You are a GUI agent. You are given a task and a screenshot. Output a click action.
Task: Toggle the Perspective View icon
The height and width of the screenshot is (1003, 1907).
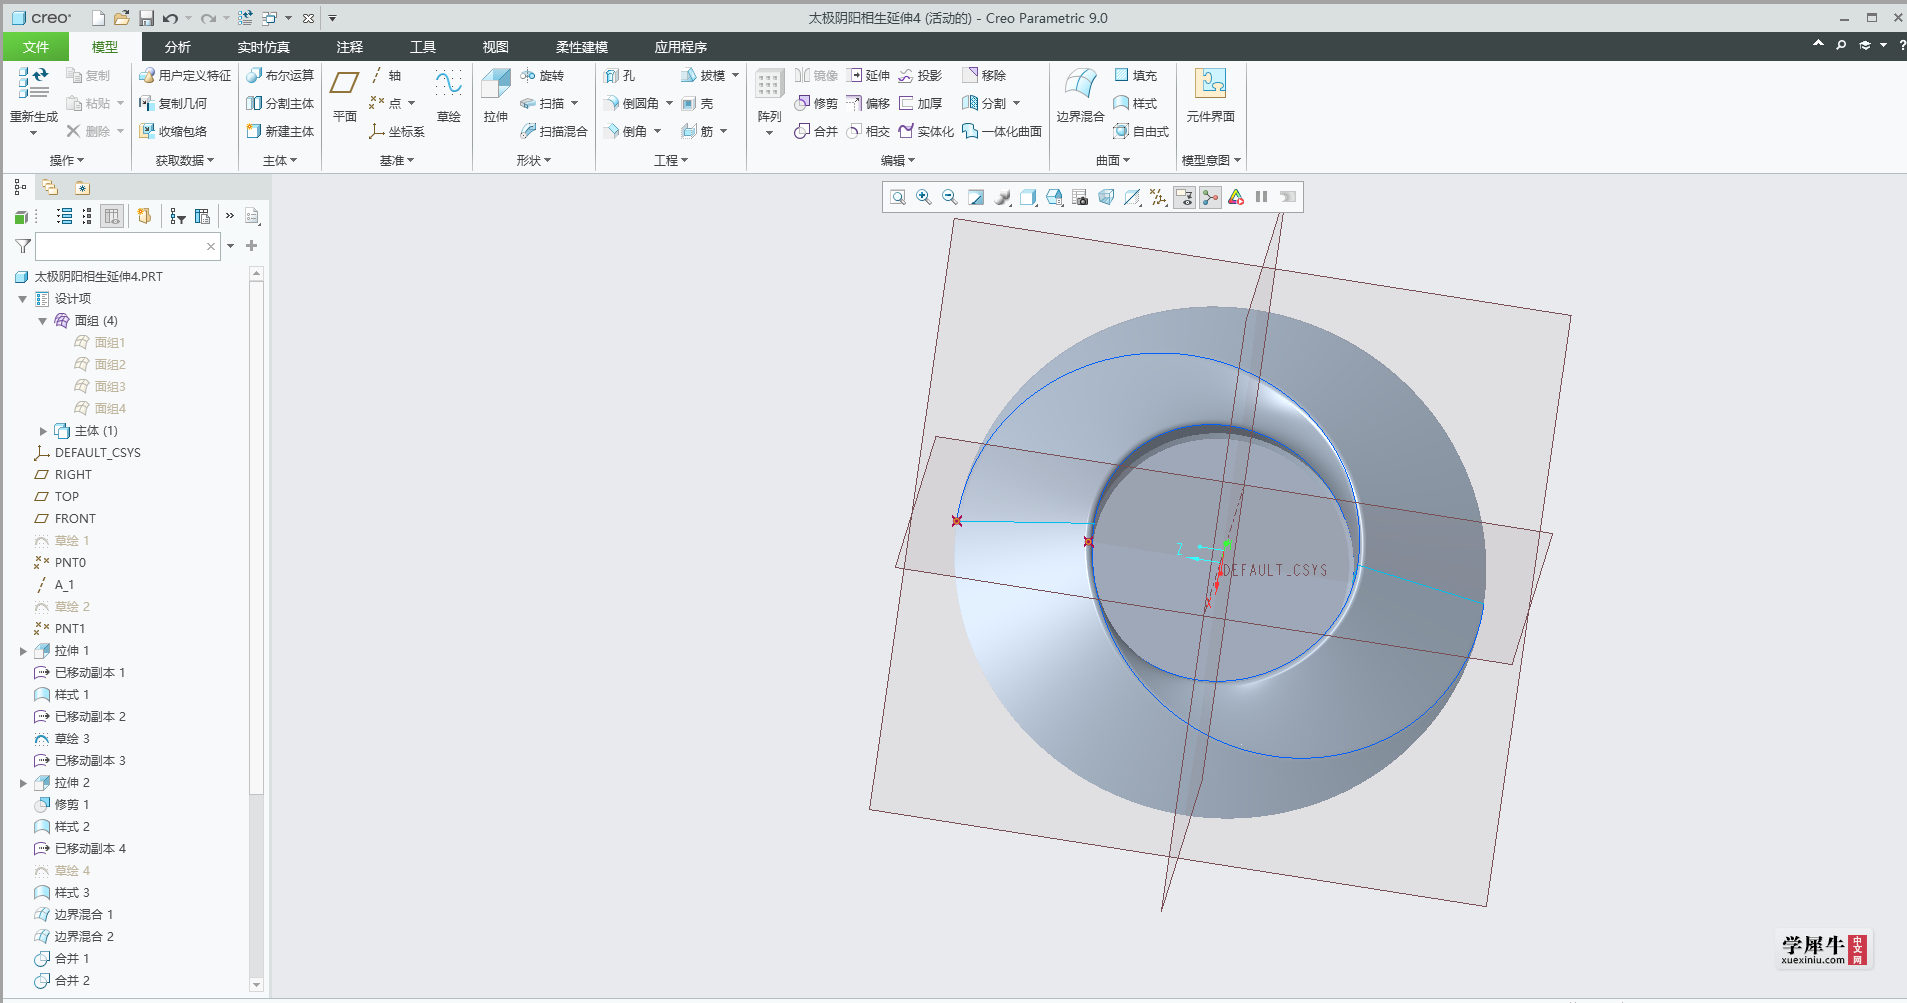[1106, 197]
